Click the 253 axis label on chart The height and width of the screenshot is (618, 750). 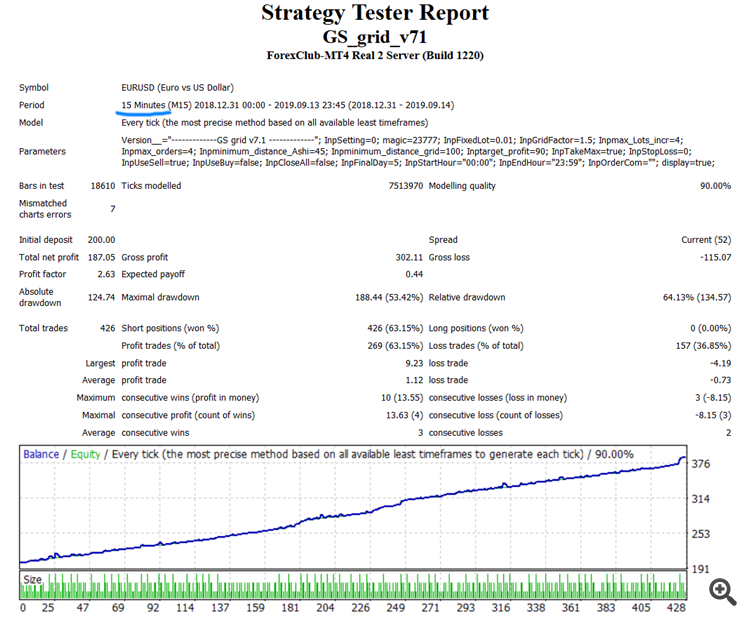701,534
